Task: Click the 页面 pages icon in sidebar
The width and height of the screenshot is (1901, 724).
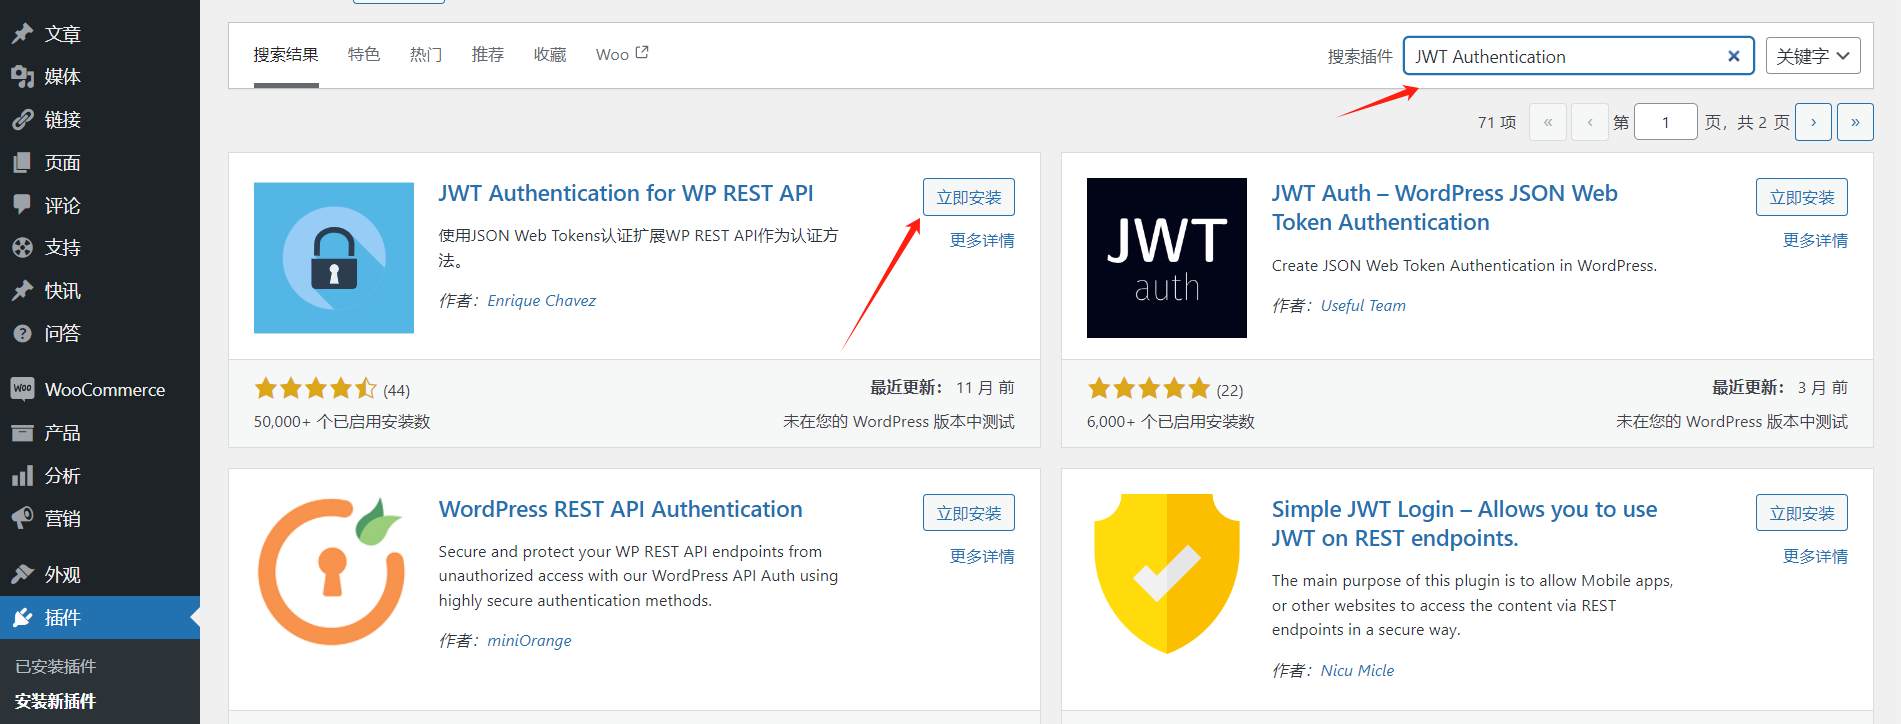Action: (22, 163)
